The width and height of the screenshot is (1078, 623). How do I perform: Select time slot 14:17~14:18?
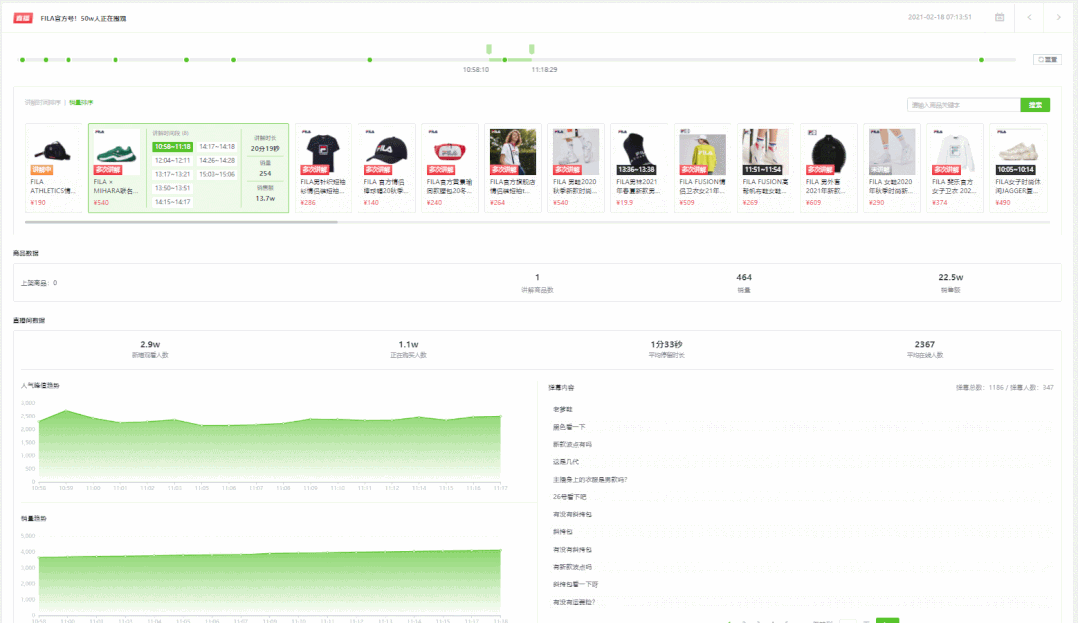click(x=217, y=146)
